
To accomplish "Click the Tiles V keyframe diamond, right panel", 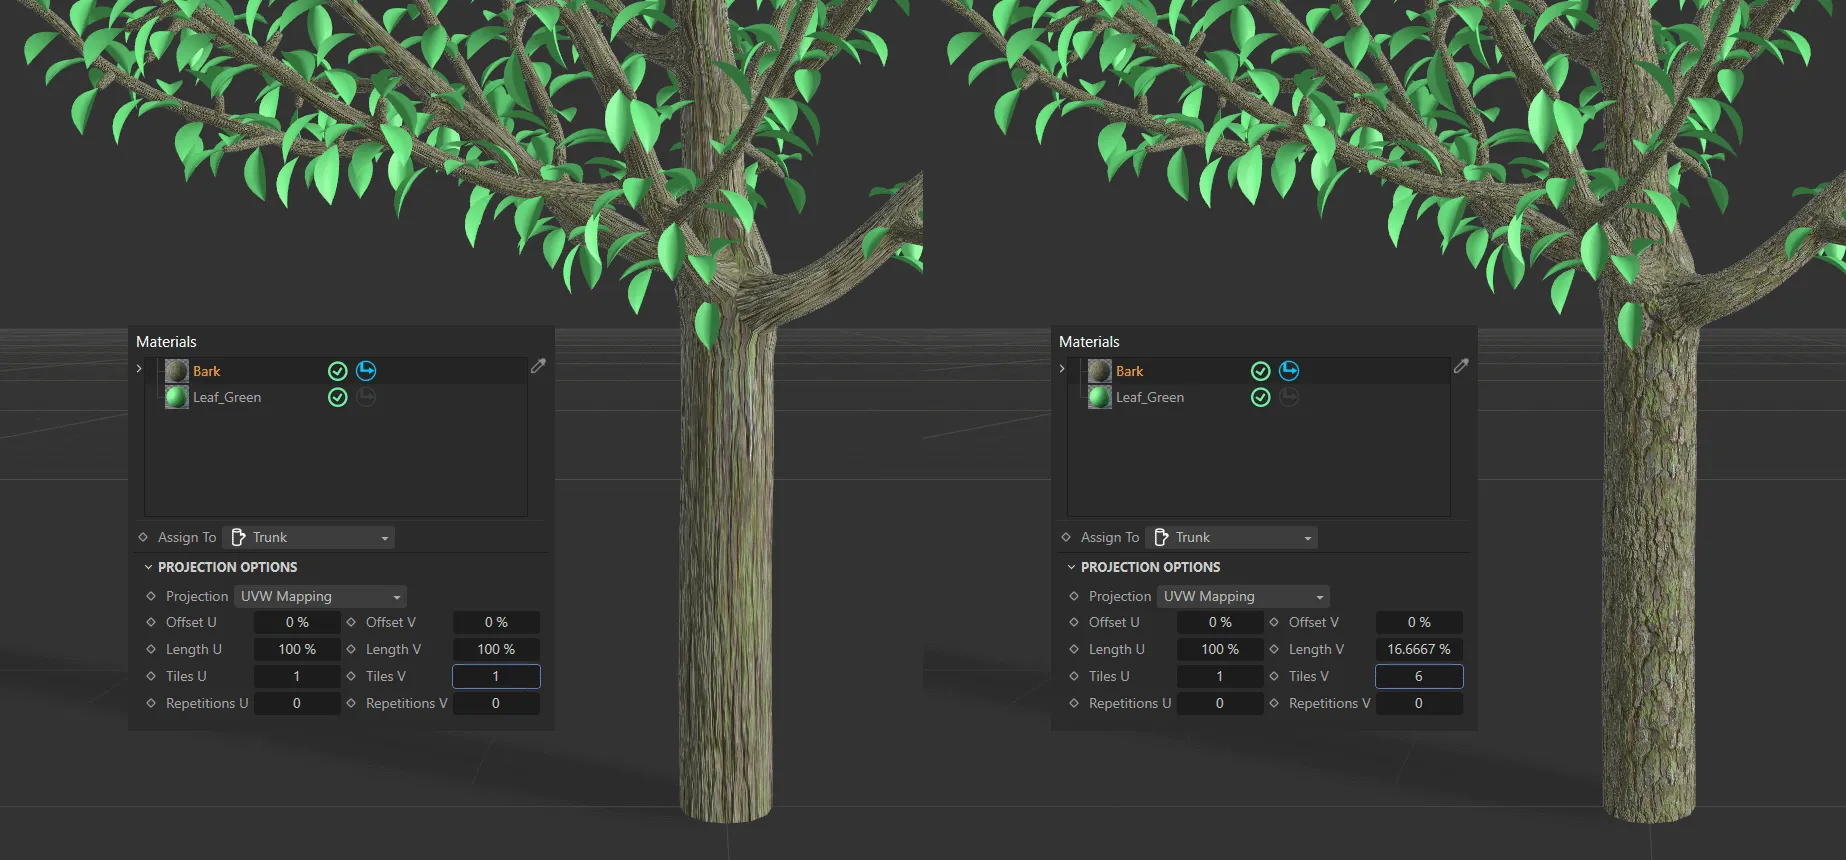I will 1274,676.
